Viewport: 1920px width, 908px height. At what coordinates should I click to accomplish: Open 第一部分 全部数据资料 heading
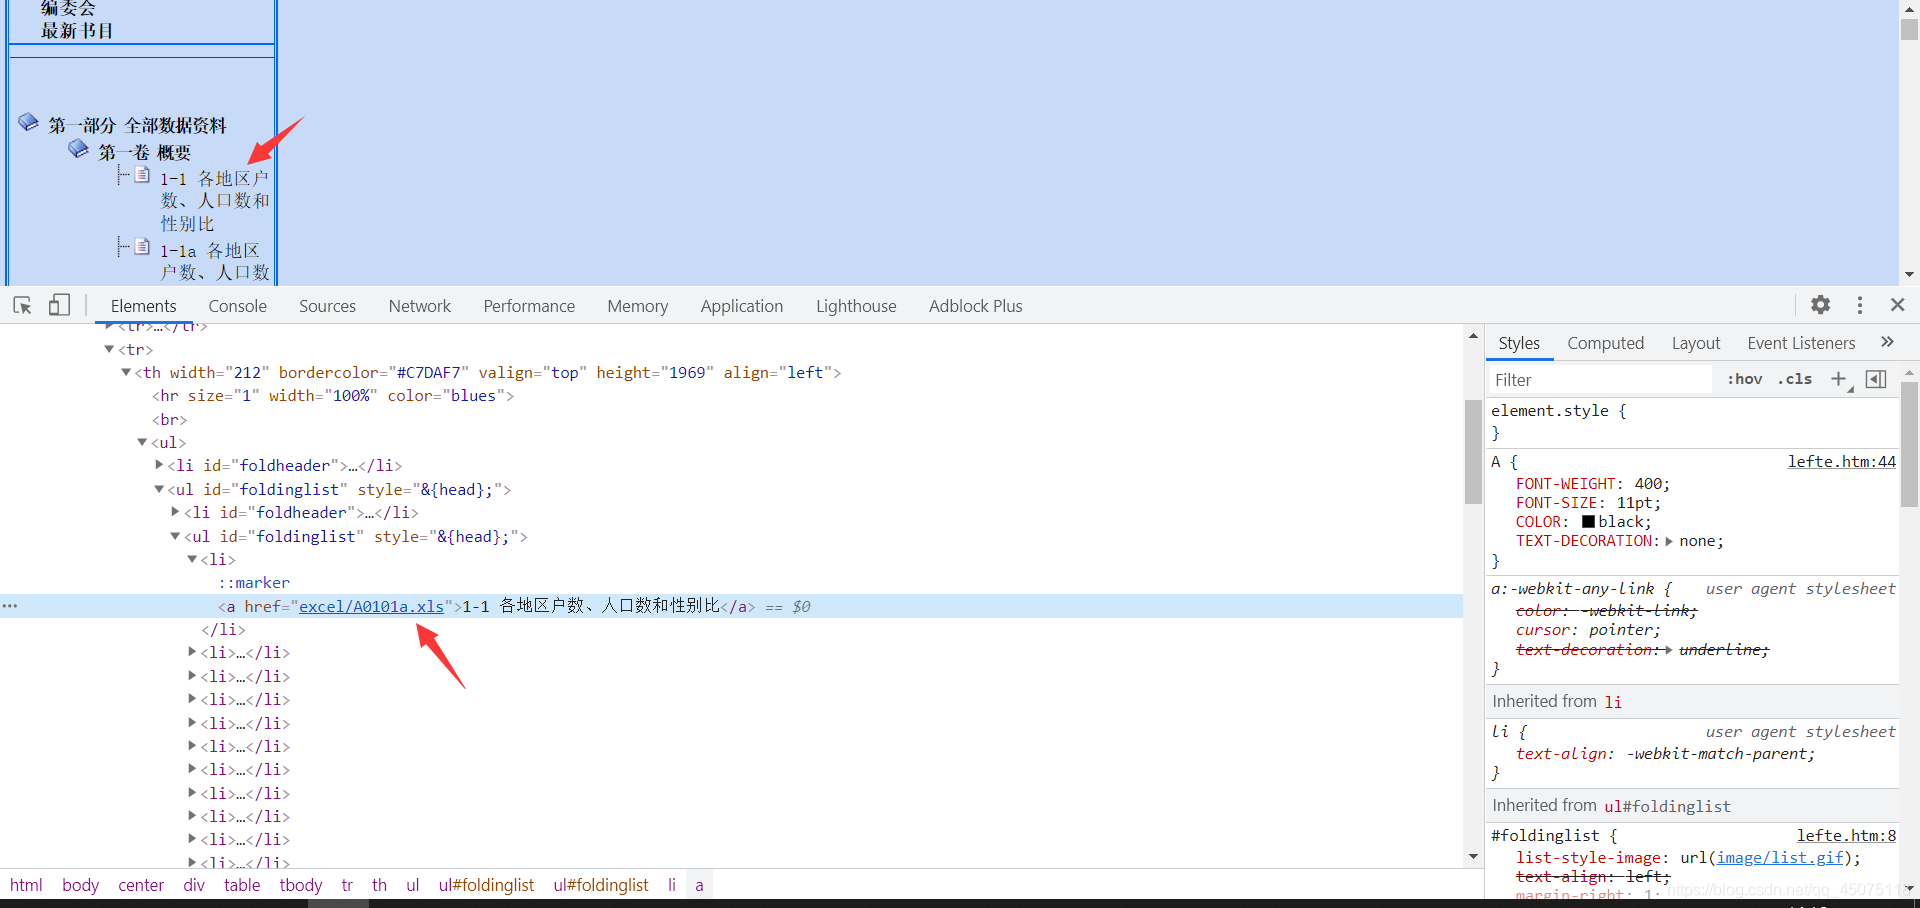pos(137,125)
